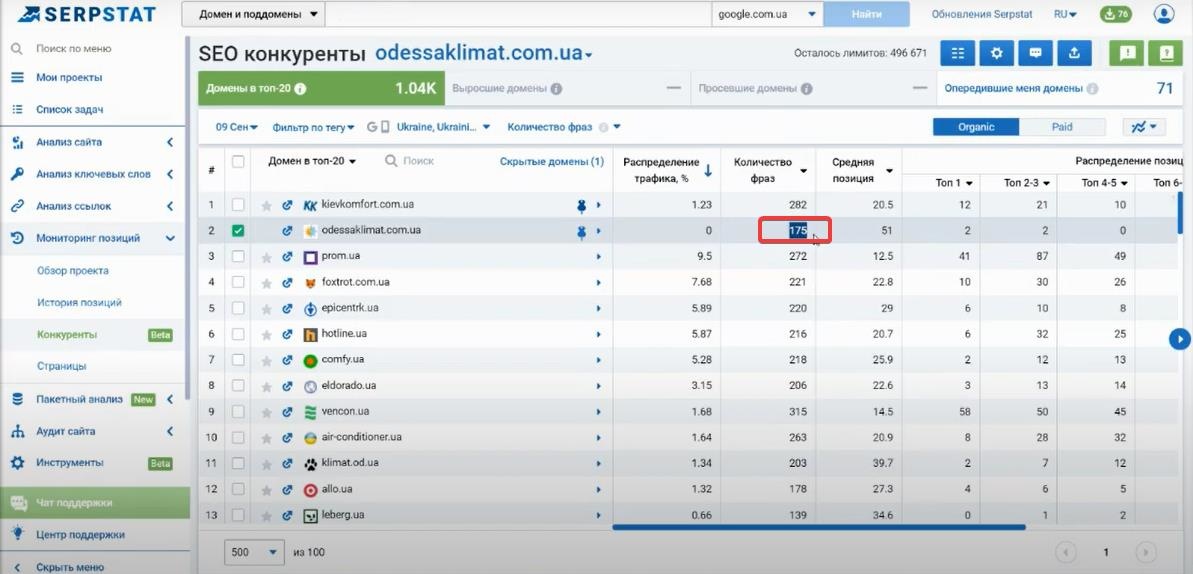This screenshot has height=574, width=1193.
Task: Open the google.com.ua search engine dropdown
Action: coord(768,14)
